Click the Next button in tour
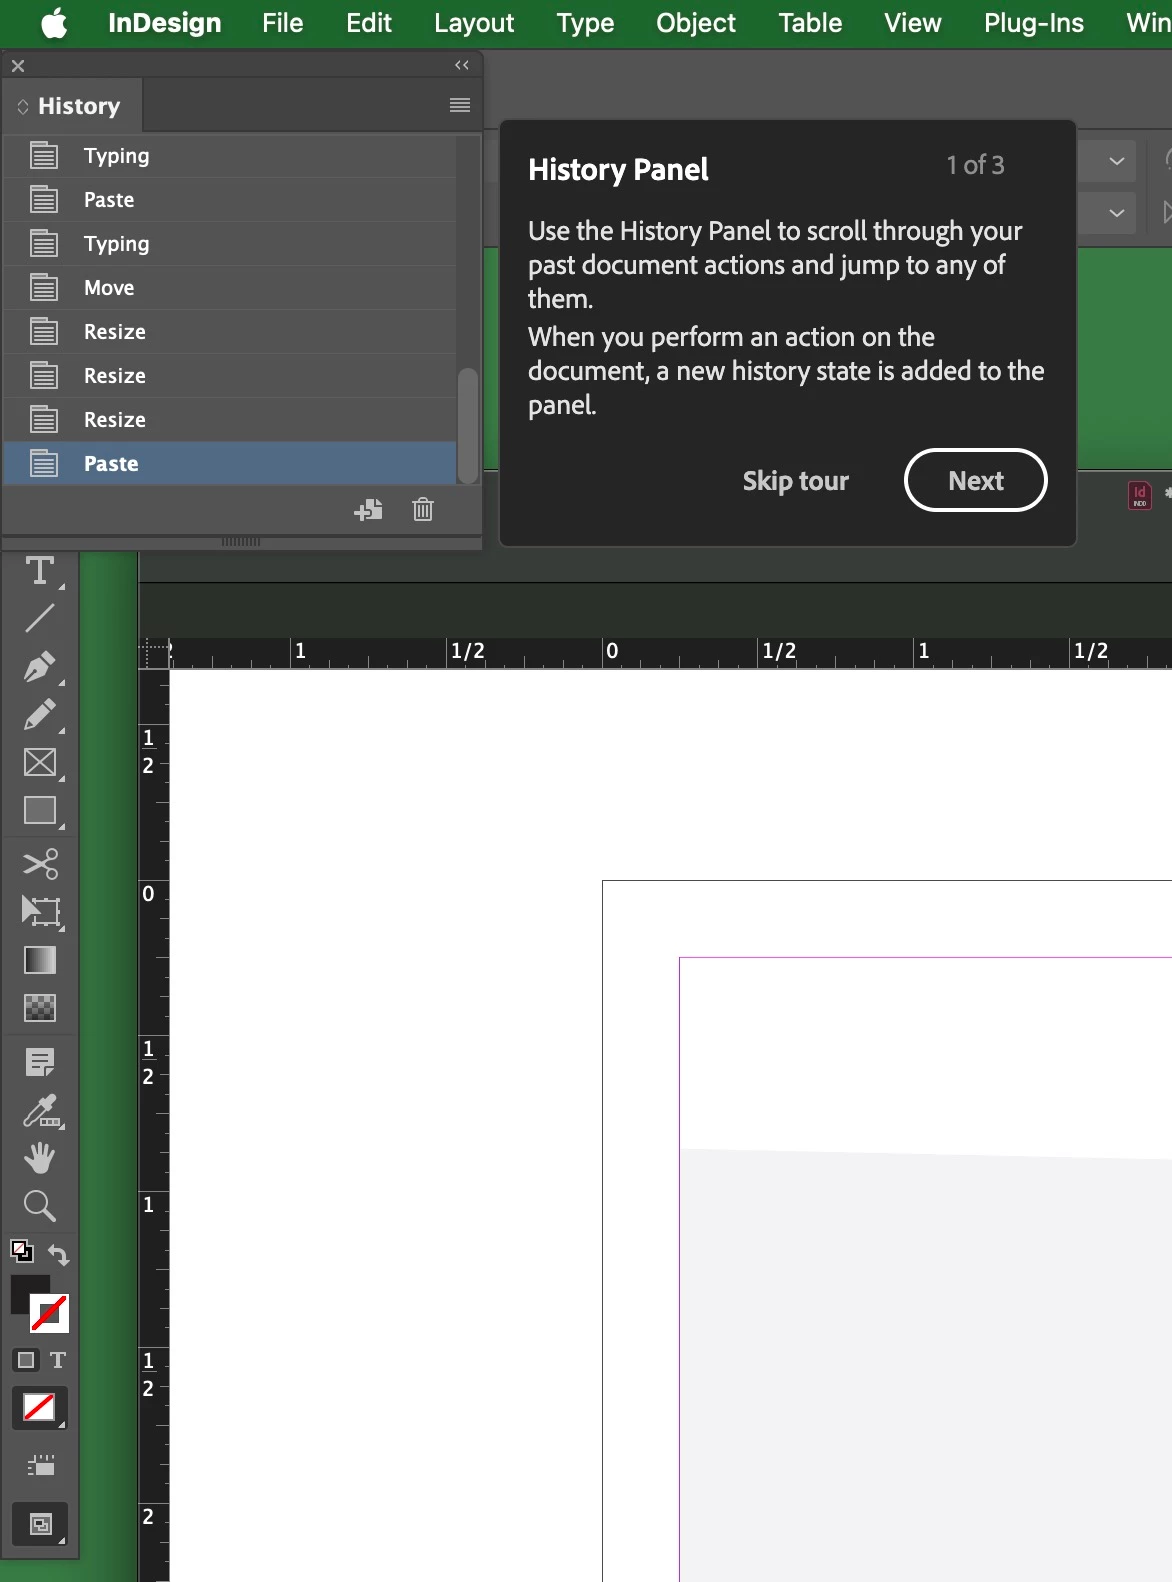1172x1582 pixels. click(976, 480)
